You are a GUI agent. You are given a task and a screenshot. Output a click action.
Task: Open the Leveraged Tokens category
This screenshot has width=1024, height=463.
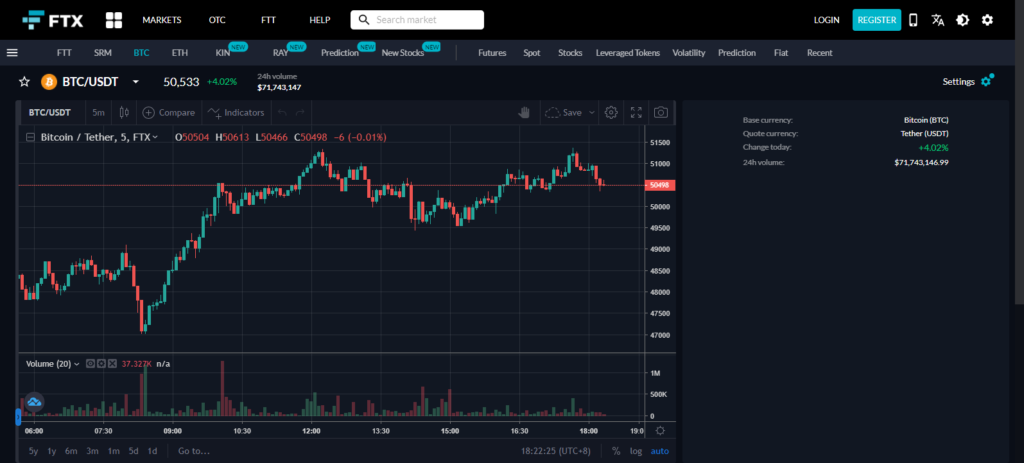pos(628,53)
